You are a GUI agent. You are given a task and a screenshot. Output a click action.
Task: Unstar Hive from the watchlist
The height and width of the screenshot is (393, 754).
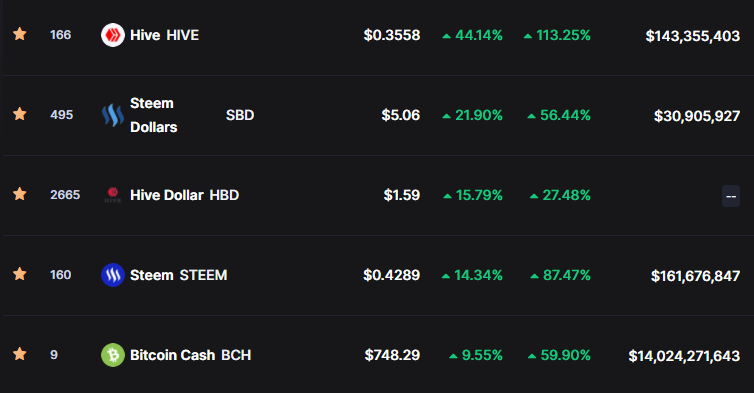click(20, 34)
